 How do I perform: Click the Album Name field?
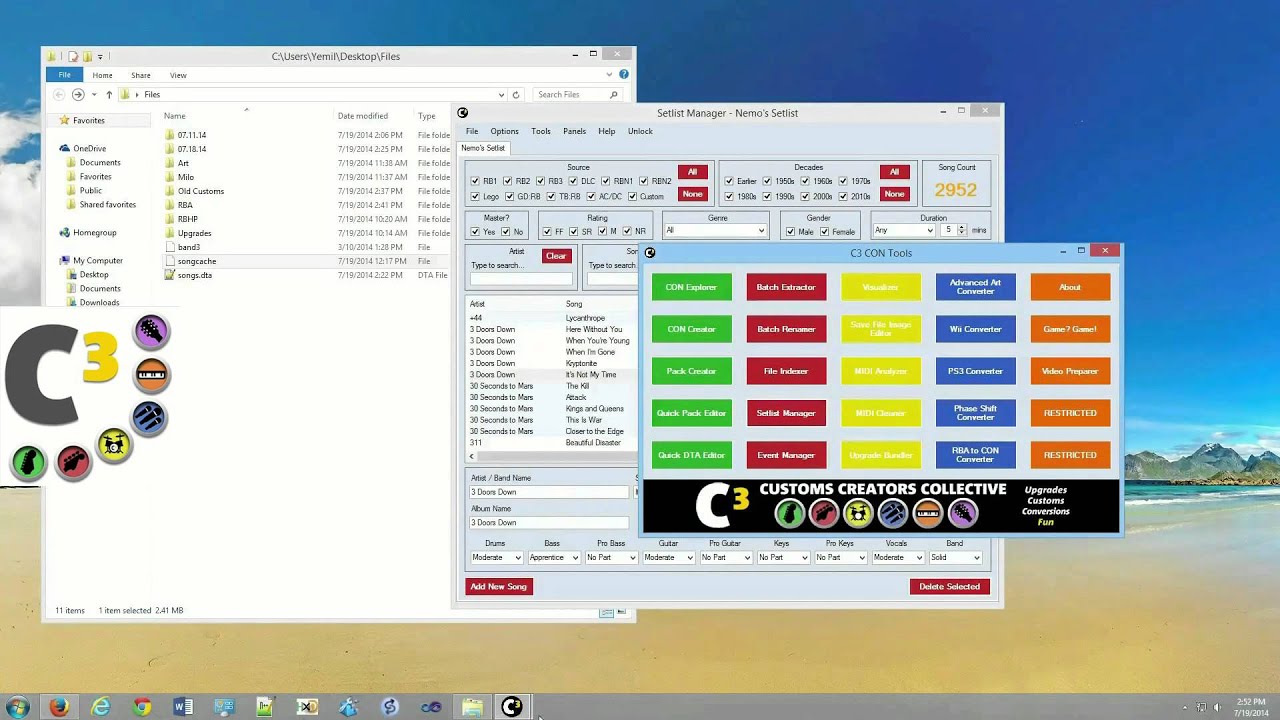coord(549,522)
